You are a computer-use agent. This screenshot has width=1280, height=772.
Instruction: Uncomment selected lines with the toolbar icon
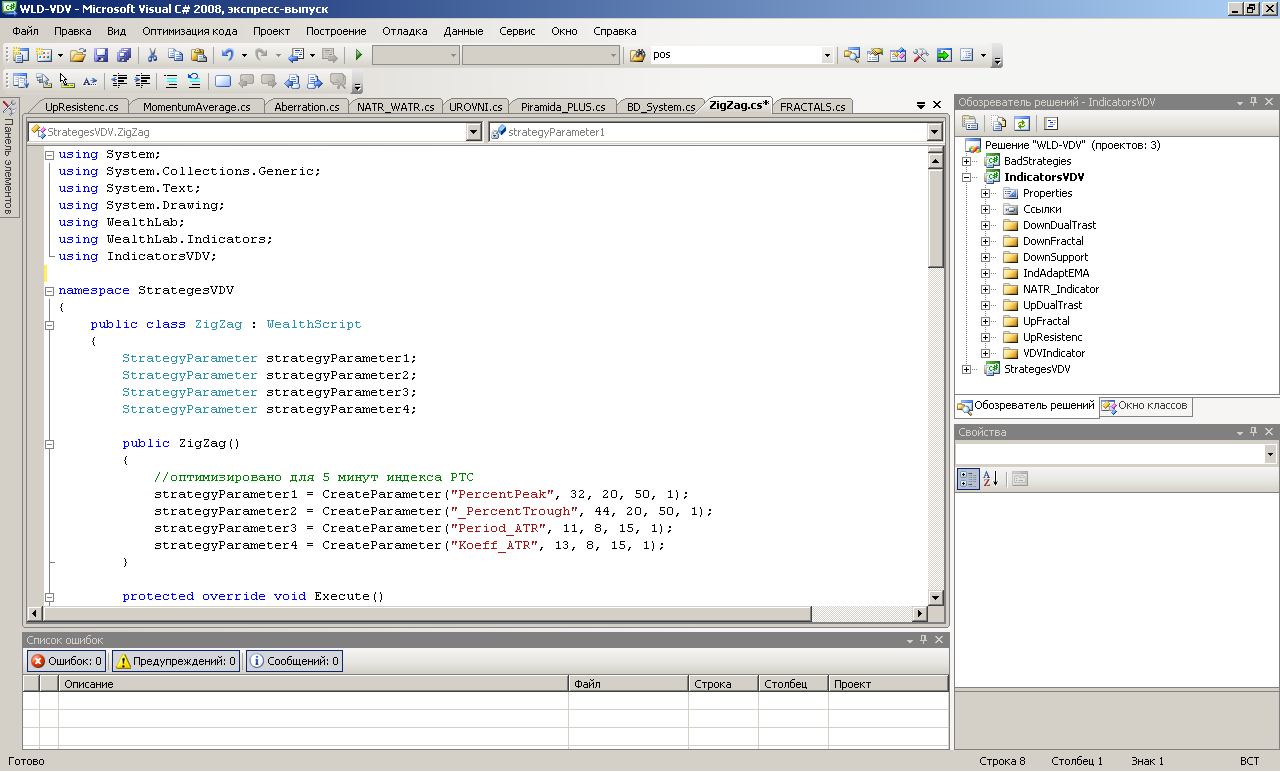click(194, 81)
